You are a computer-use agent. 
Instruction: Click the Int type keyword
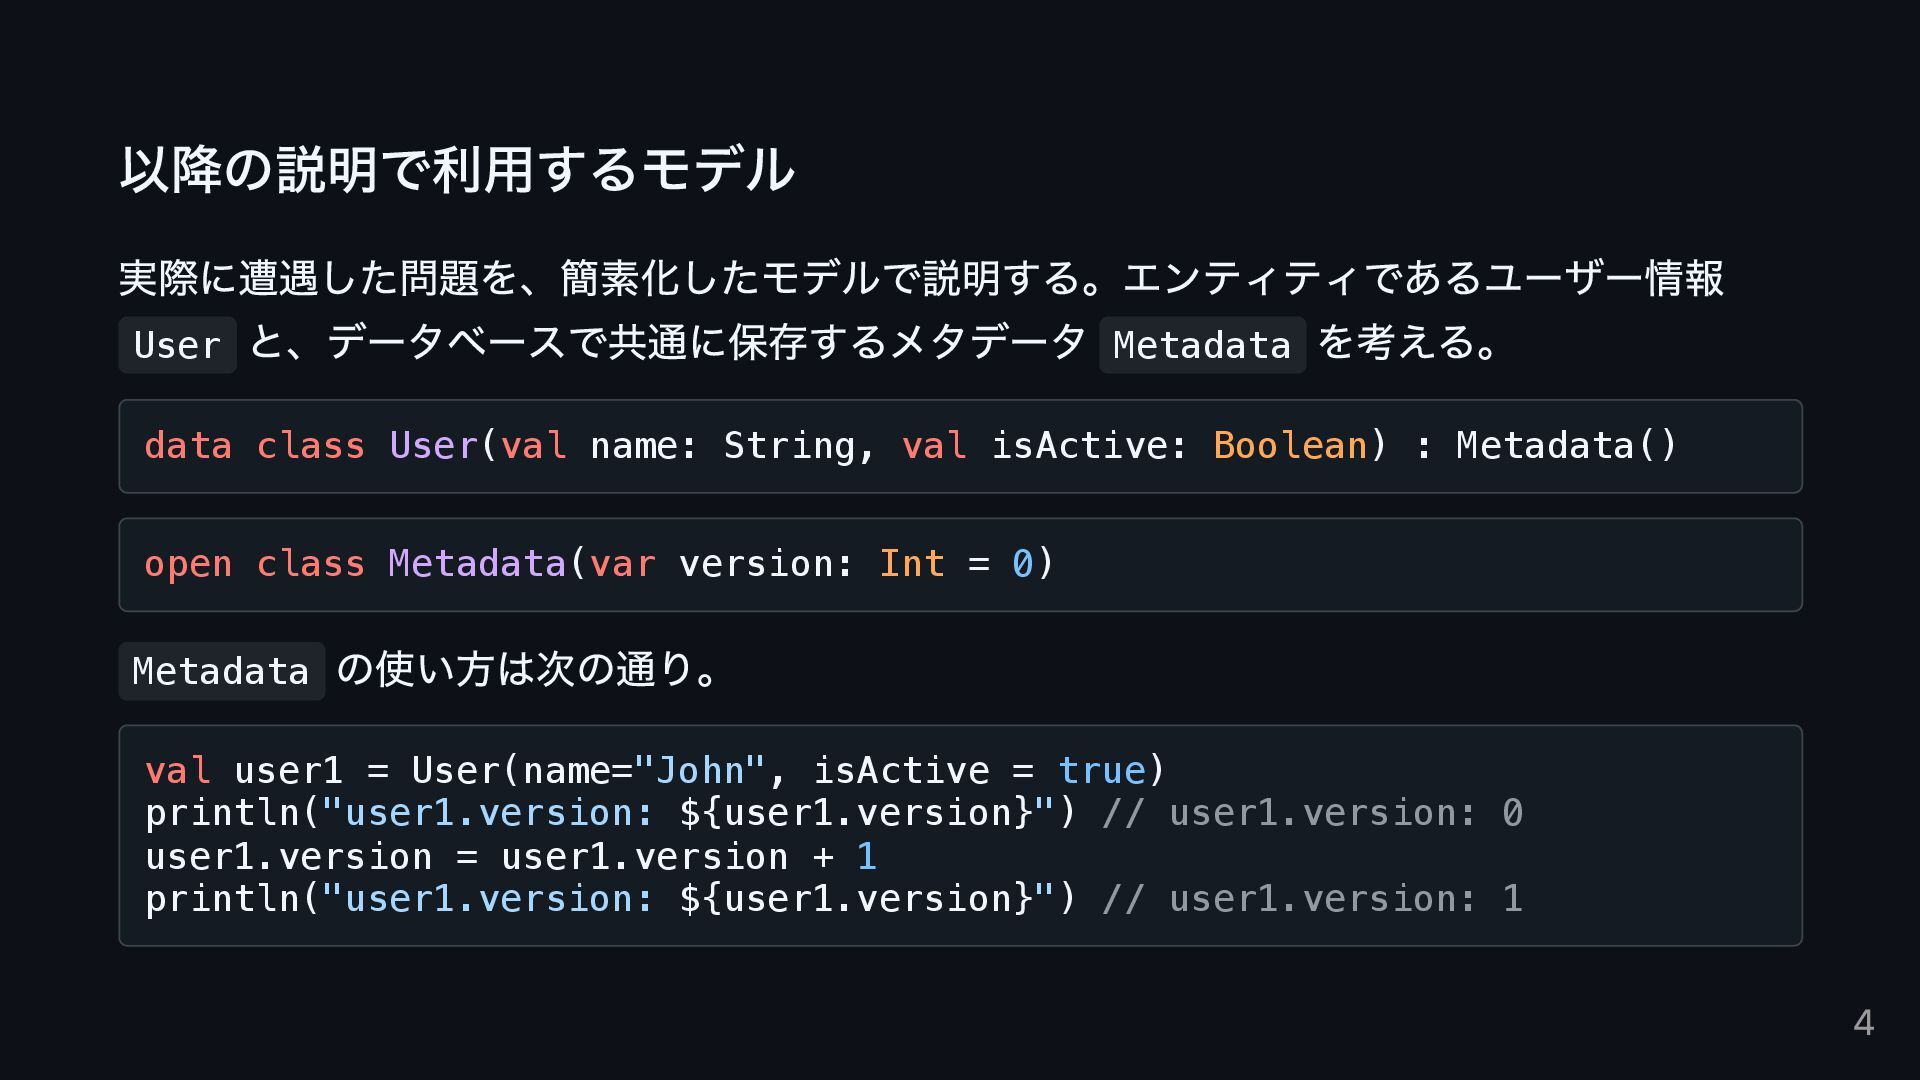911,564
